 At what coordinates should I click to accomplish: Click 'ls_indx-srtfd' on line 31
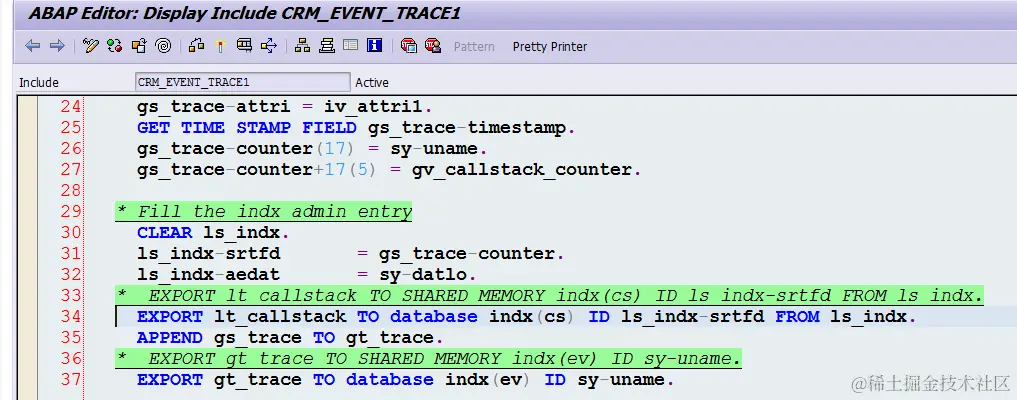pos(208,254)
